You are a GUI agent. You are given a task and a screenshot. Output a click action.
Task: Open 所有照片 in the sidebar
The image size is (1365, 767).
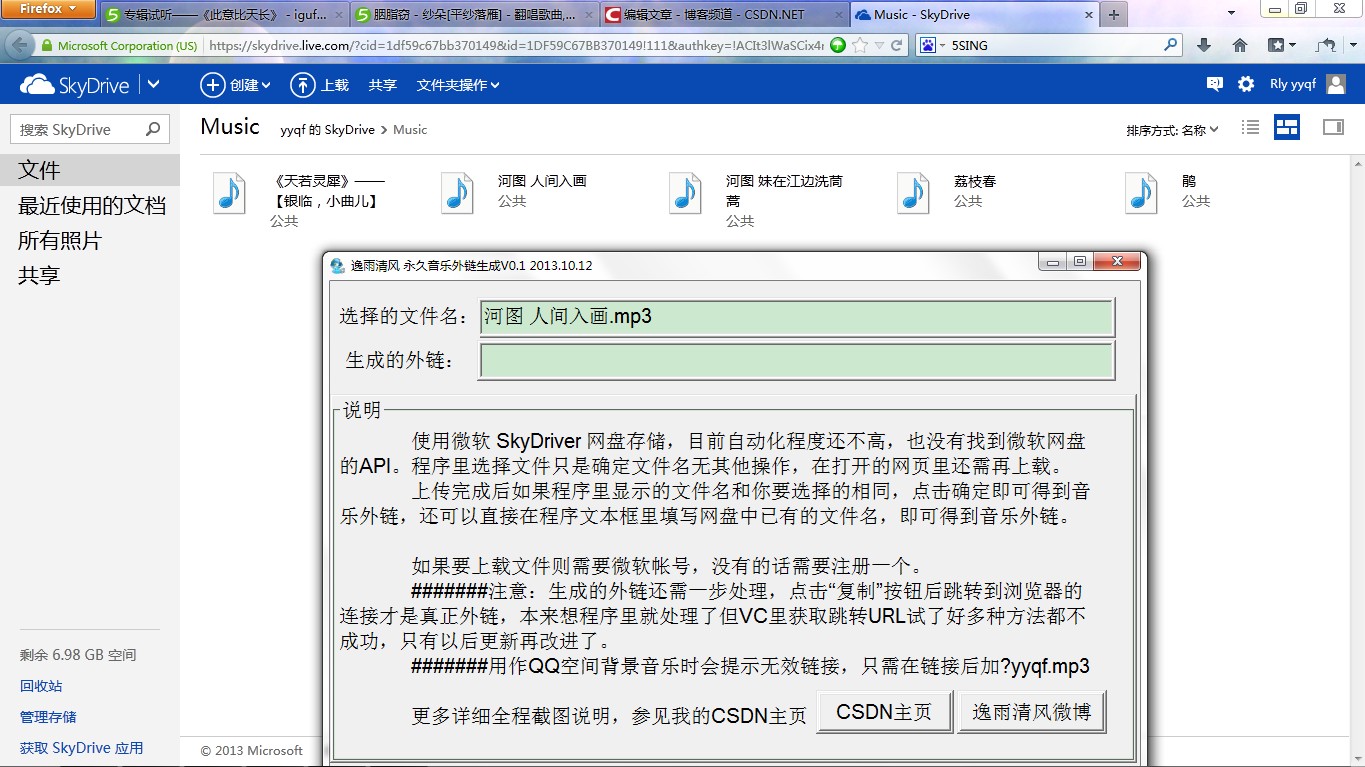(60, 241)
